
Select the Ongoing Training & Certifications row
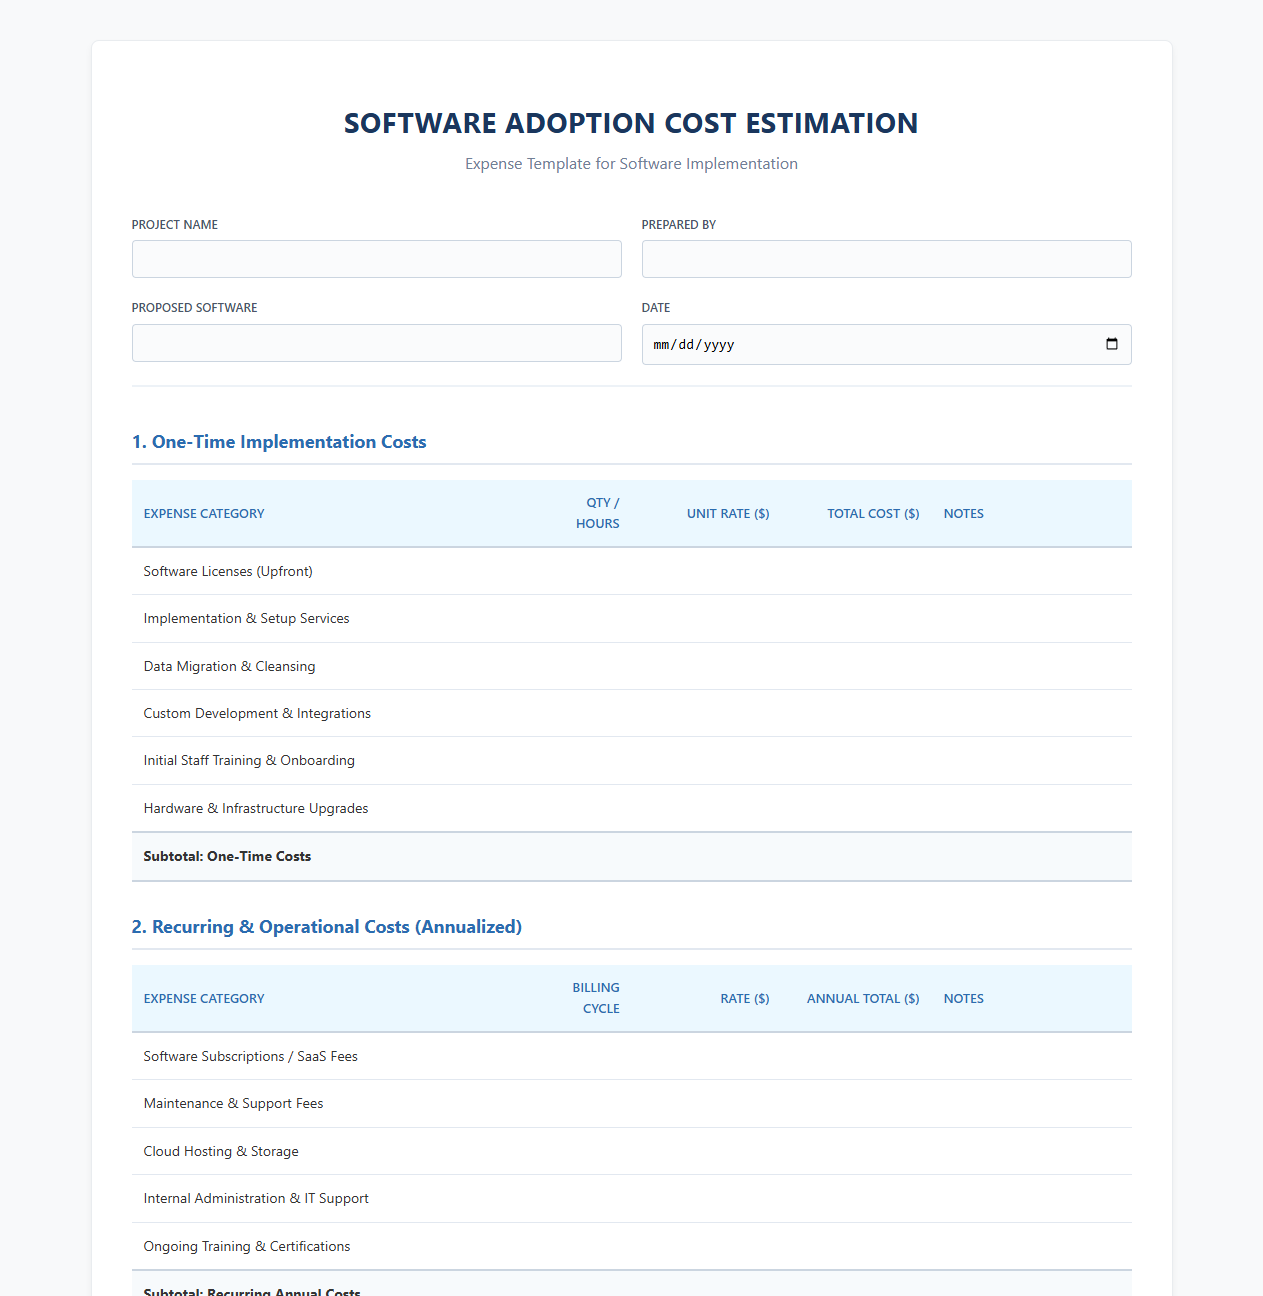[632, 1246]
